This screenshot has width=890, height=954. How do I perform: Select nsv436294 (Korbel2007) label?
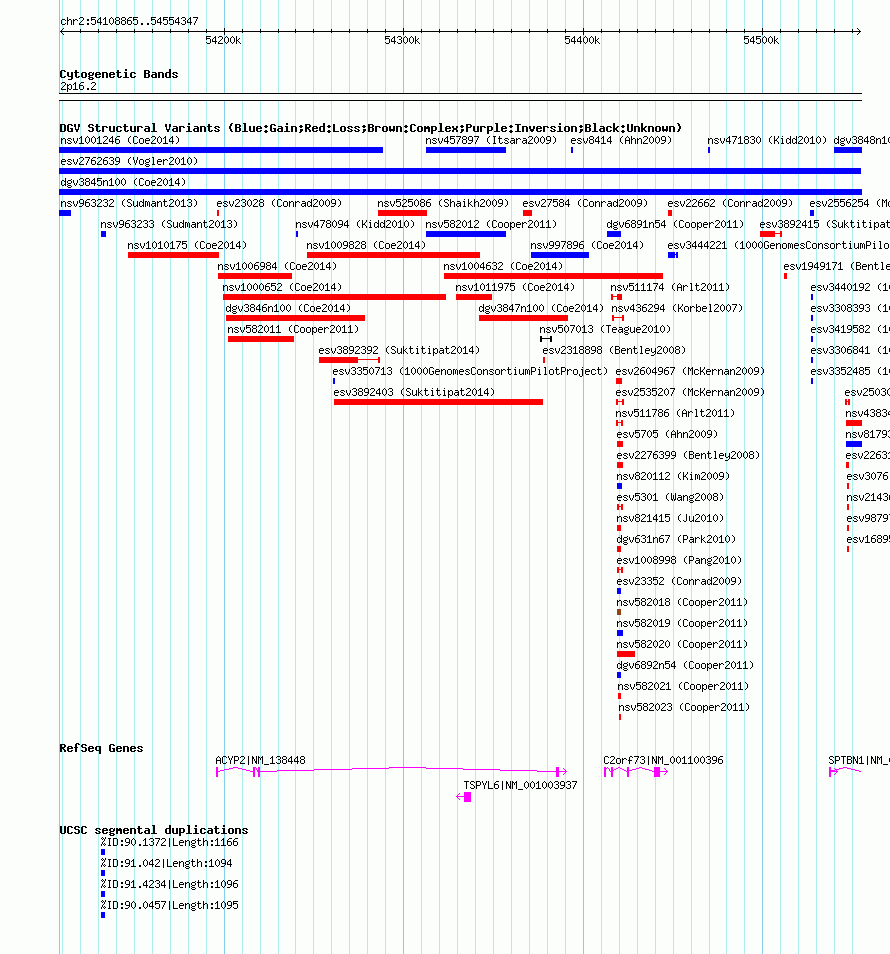pos(677,308)
